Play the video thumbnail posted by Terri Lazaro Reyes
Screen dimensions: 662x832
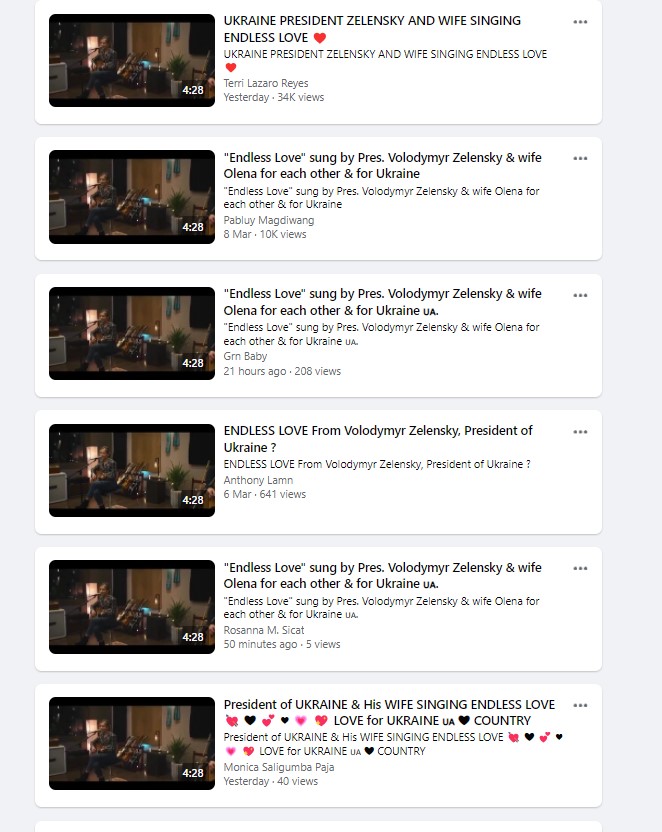click(132, 60)
